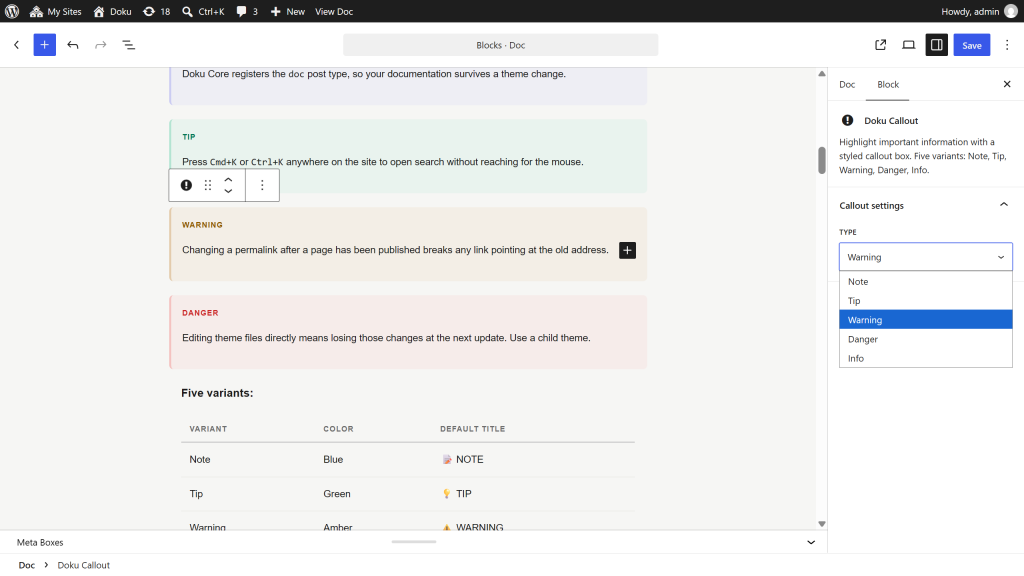Toggle the block inserter plus button
The image size is (1024, 576).
(x=44, y=45)
